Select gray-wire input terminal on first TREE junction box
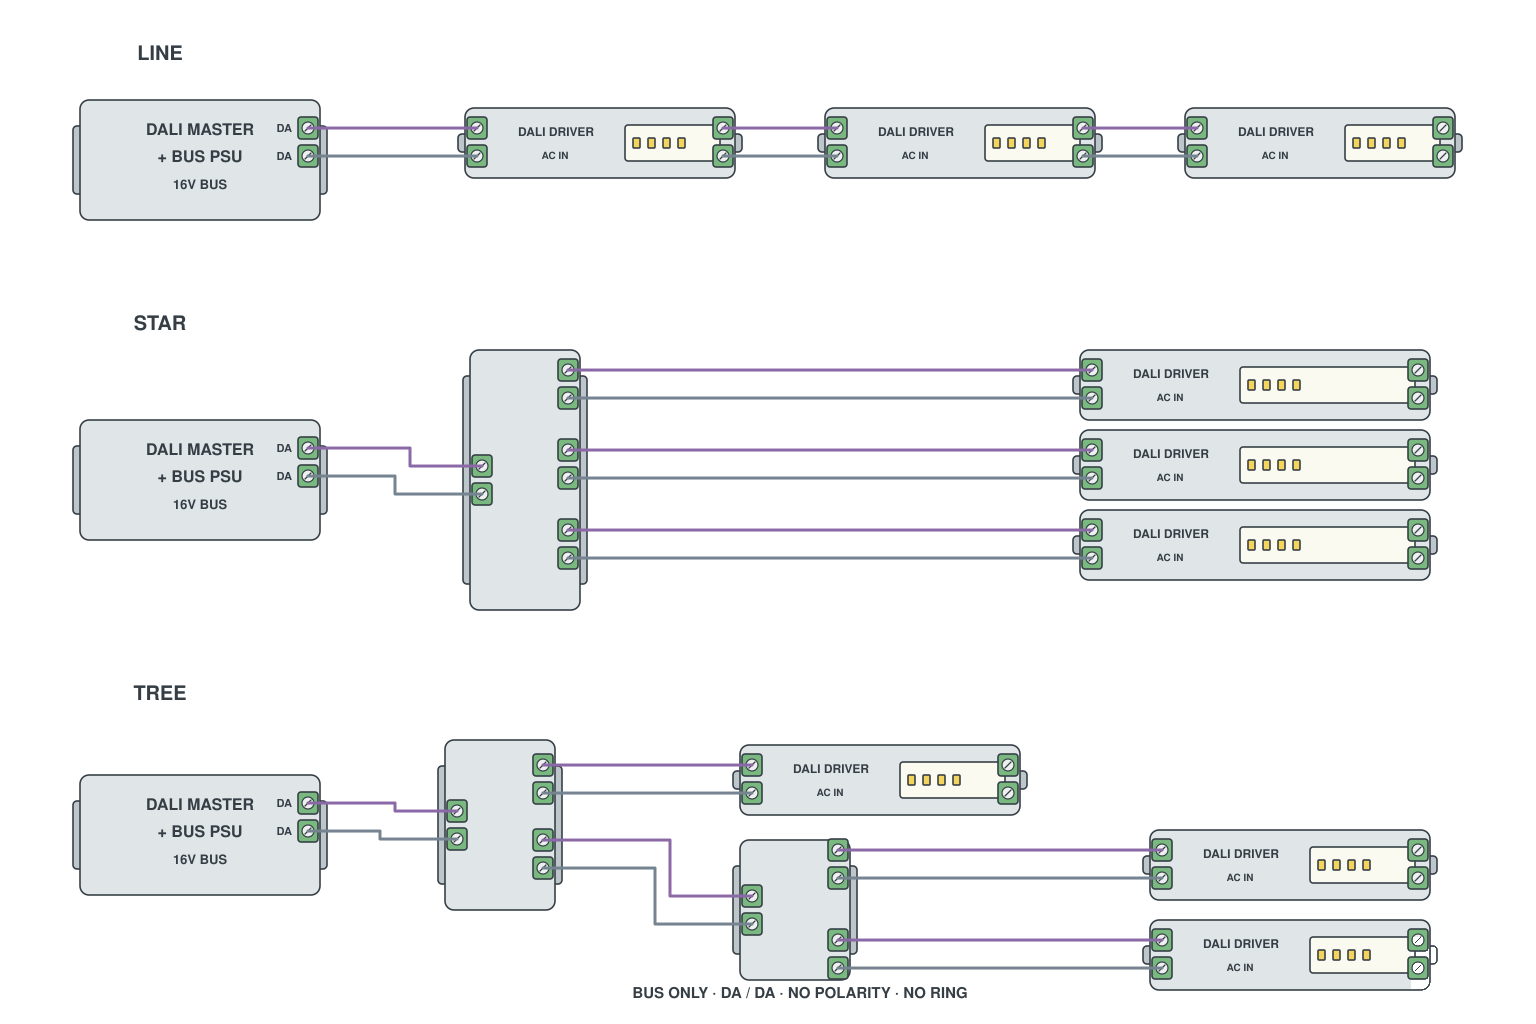1536x1024 pixels. tap(457, 839)
